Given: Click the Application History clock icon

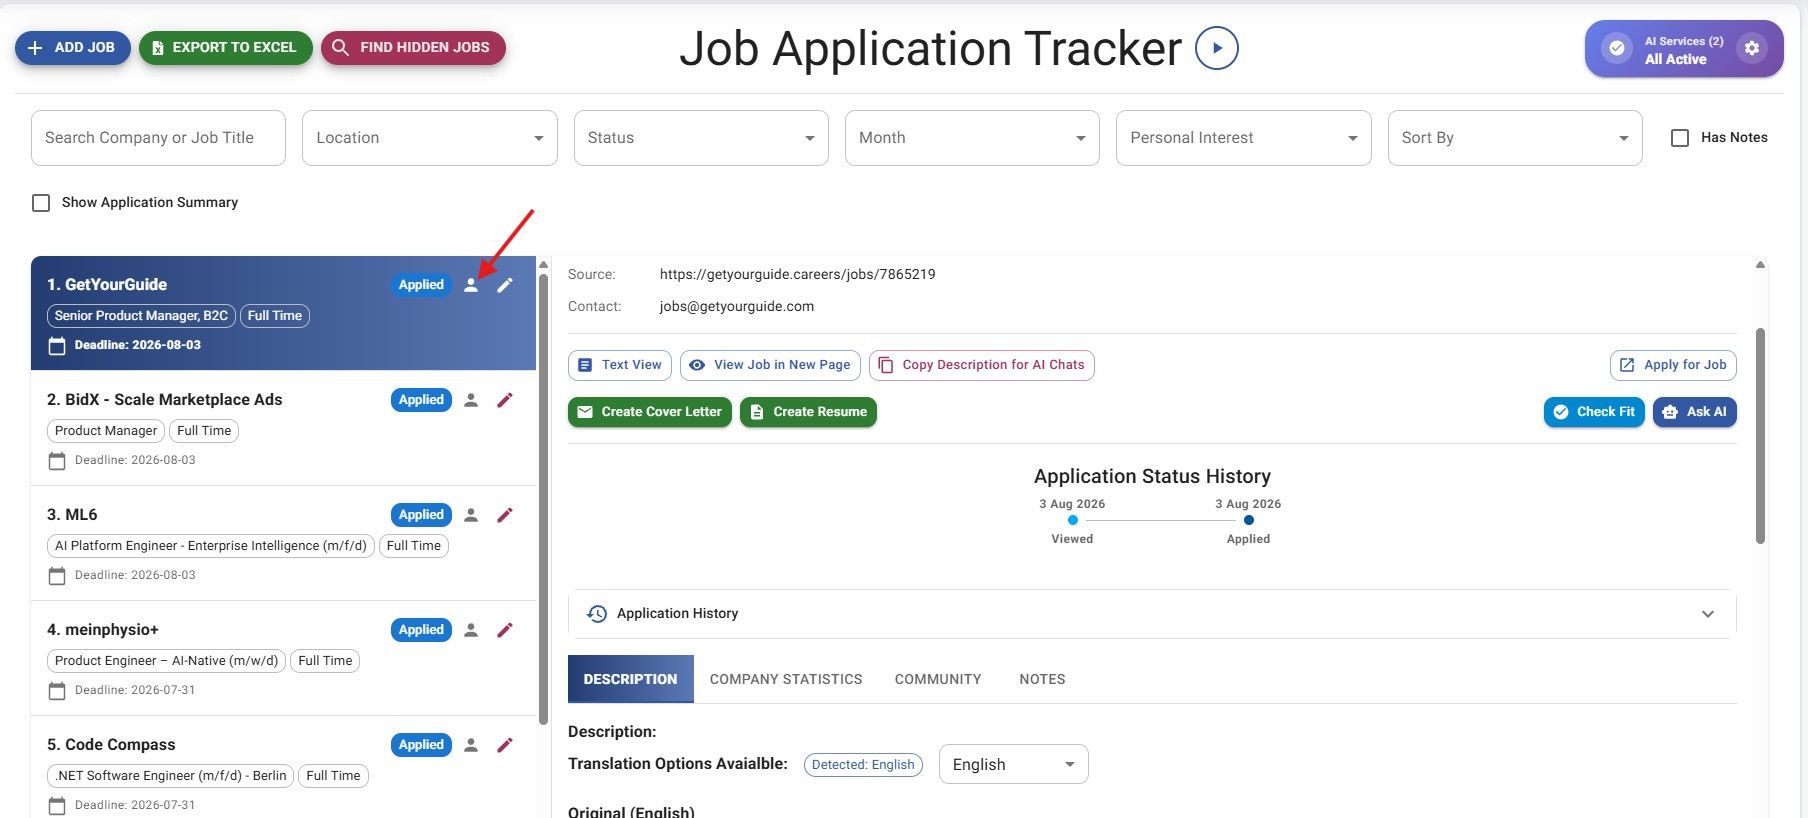Looking at the screenshot, I should click(597, 614).
